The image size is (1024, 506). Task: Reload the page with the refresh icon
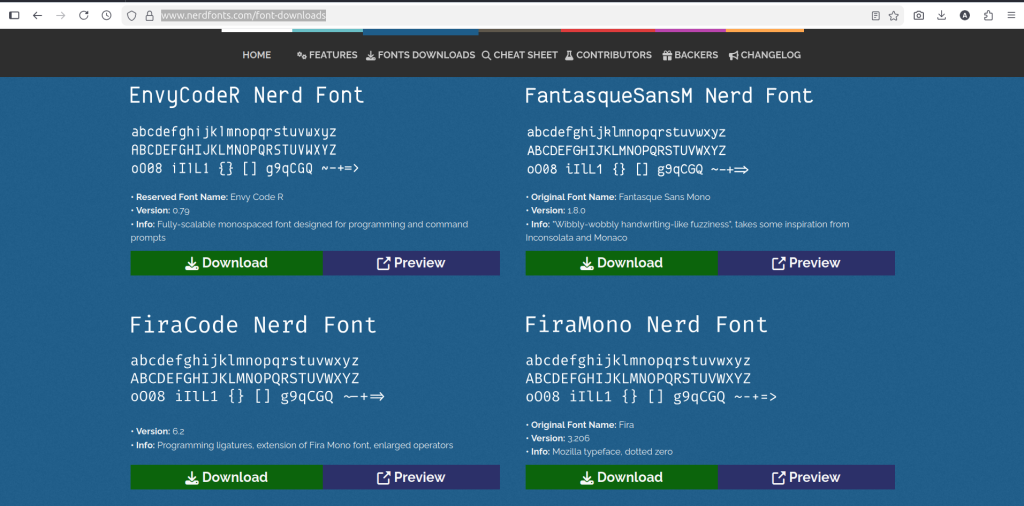pos(83,16)
